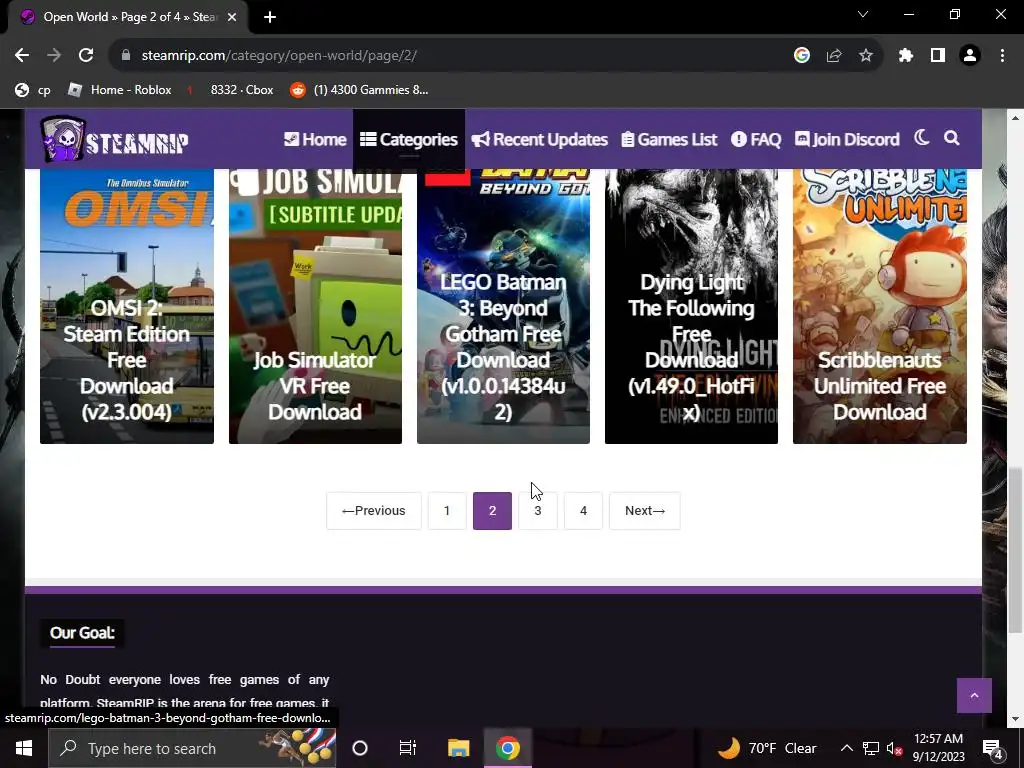Click page vertical scrollbar thumb
This screenshot has width=1024, height=768.
1015,551
